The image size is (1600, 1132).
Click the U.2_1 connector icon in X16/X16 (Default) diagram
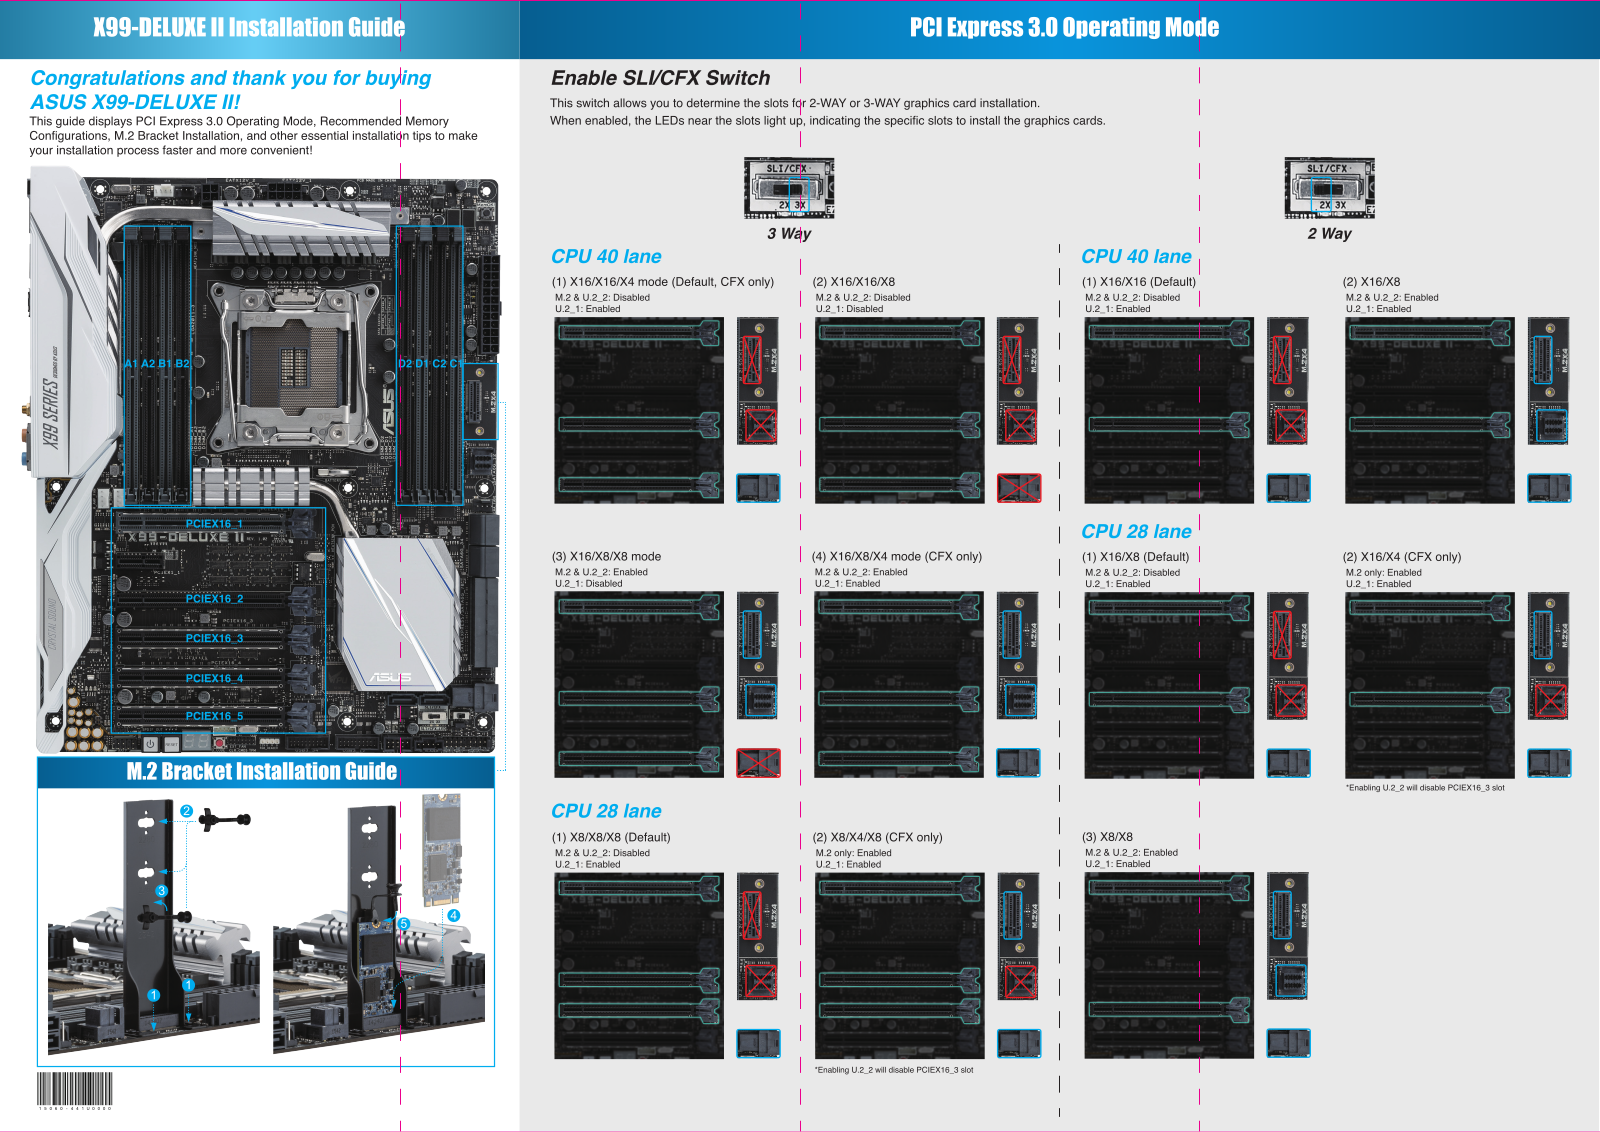click(1288, 488)
